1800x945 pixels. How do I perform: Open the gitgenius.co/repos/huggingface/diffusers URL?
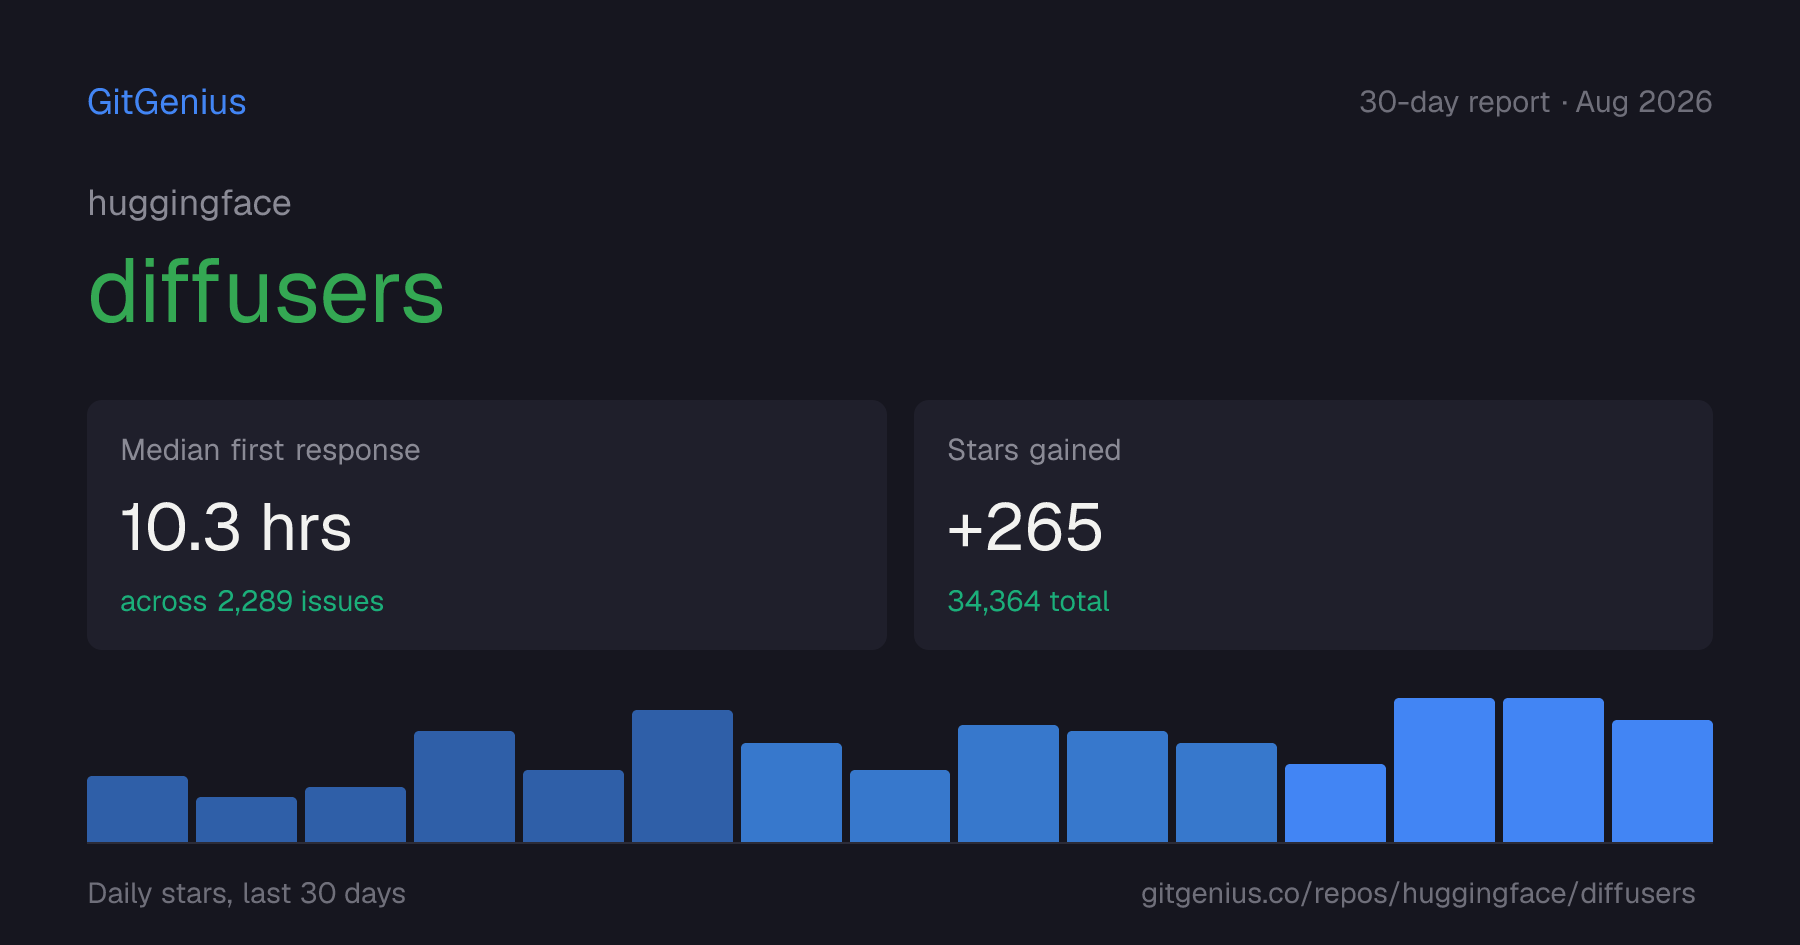(1418, 893)
